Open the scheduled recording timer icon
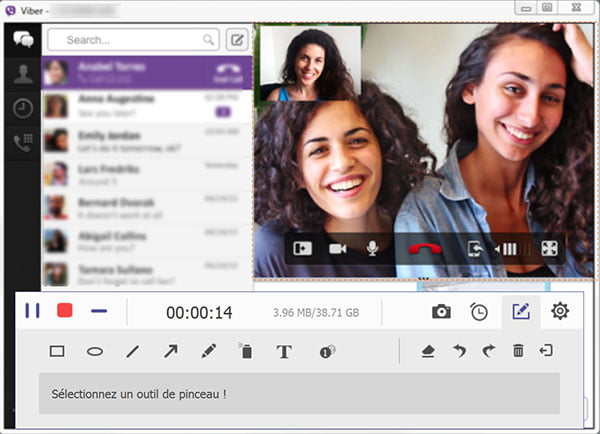600x434 pixels. point(479,312)
